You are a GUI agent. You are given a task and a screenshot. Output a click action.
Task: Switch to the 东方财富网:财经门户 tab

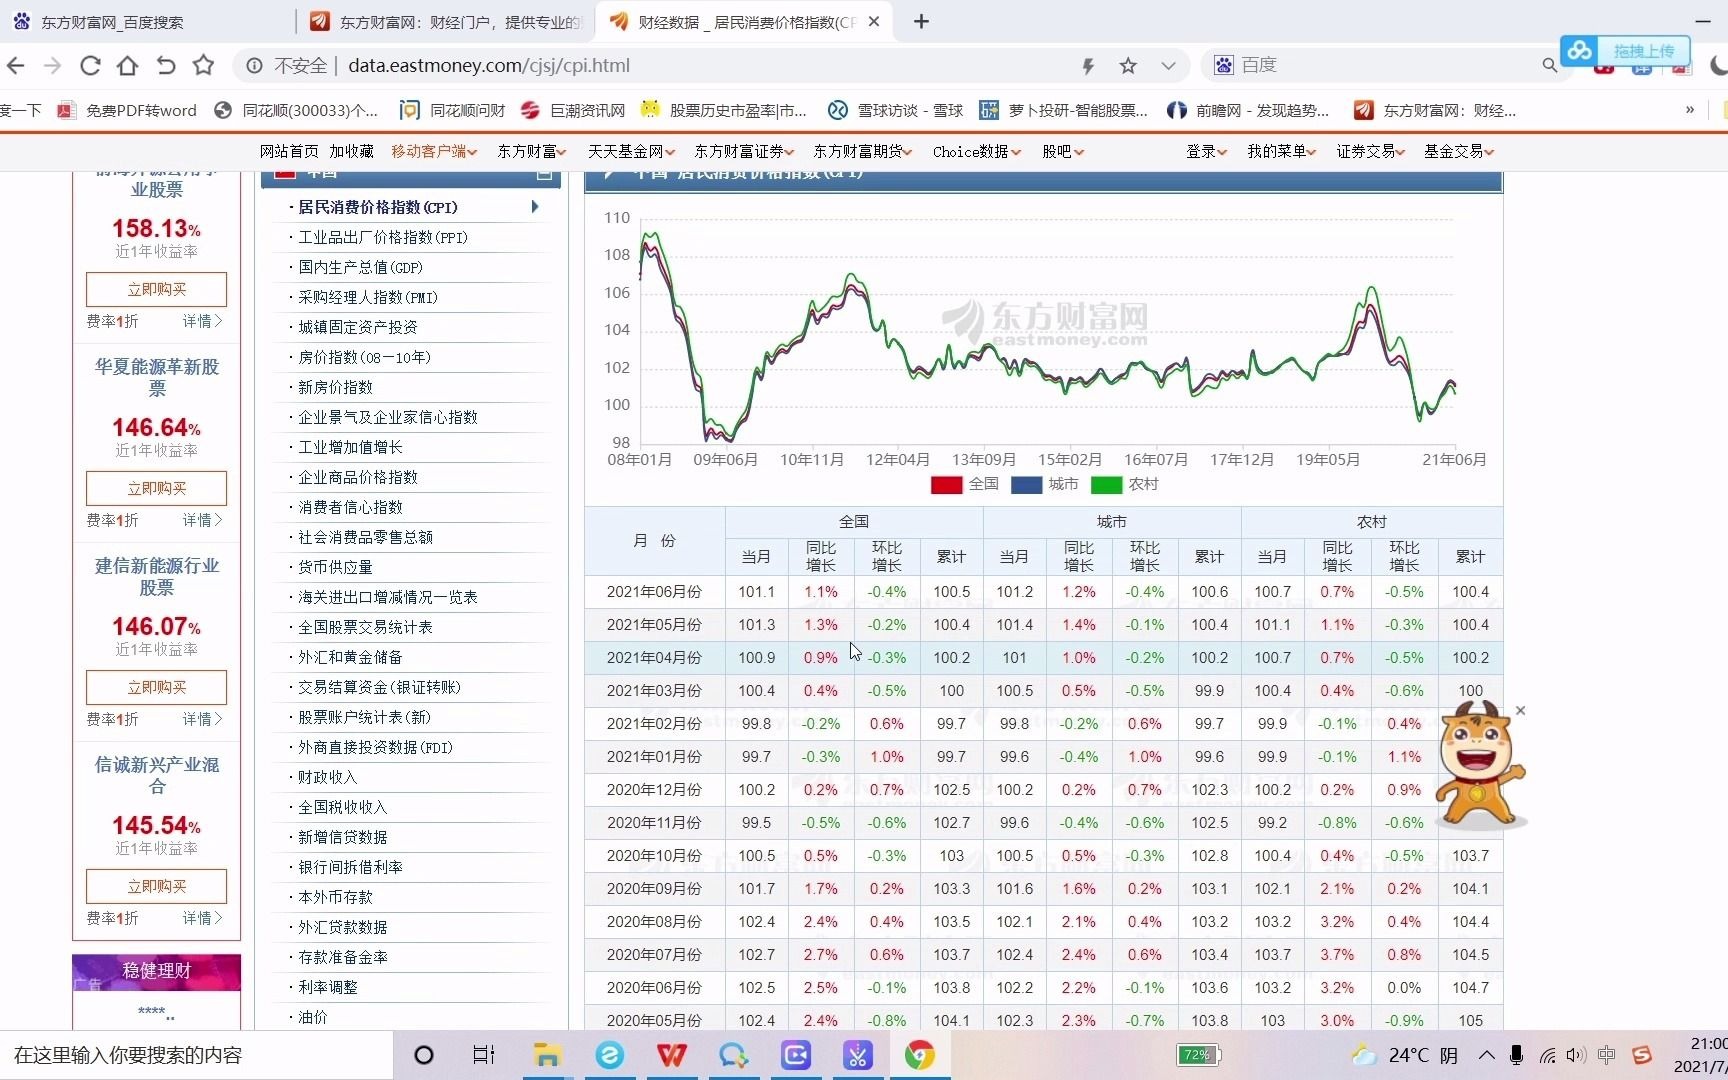click(x=447, y=22)
